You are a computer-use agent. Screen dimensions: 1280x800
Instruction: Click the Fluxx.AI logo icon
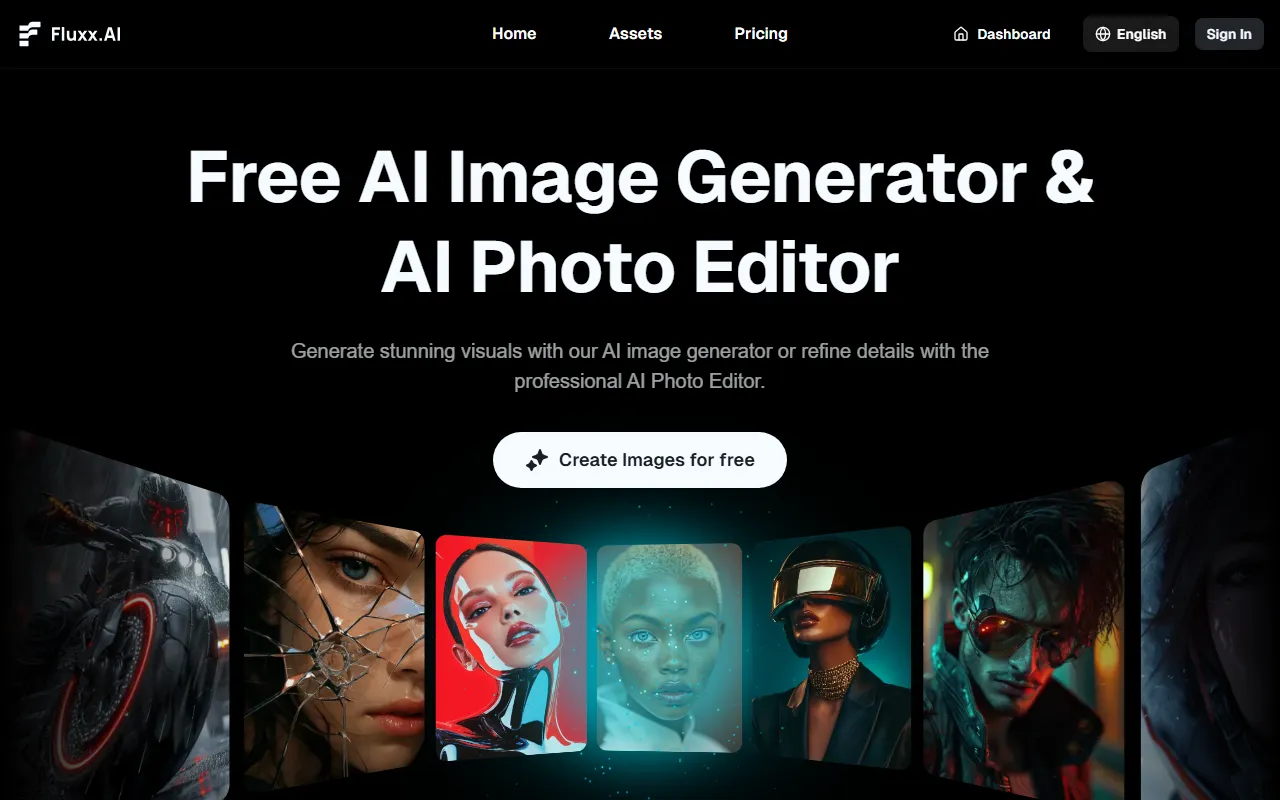click(x=30, y=34)
